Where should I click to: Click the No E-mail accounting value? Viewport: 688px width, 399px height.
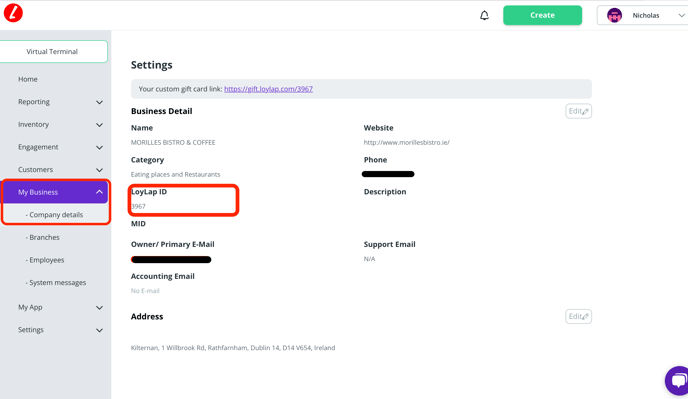[145, 291]
